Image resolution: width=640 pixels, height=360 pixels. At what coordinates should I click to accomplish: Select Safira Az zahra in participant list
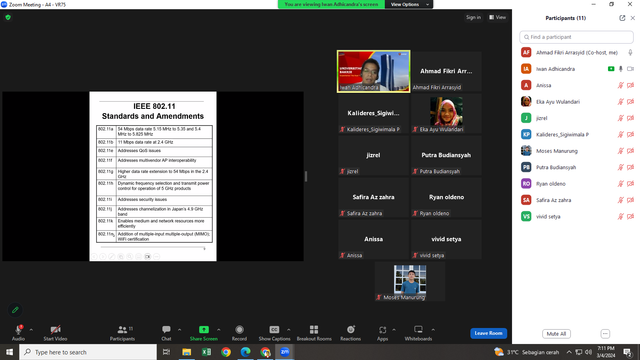[x=576, y=200]
